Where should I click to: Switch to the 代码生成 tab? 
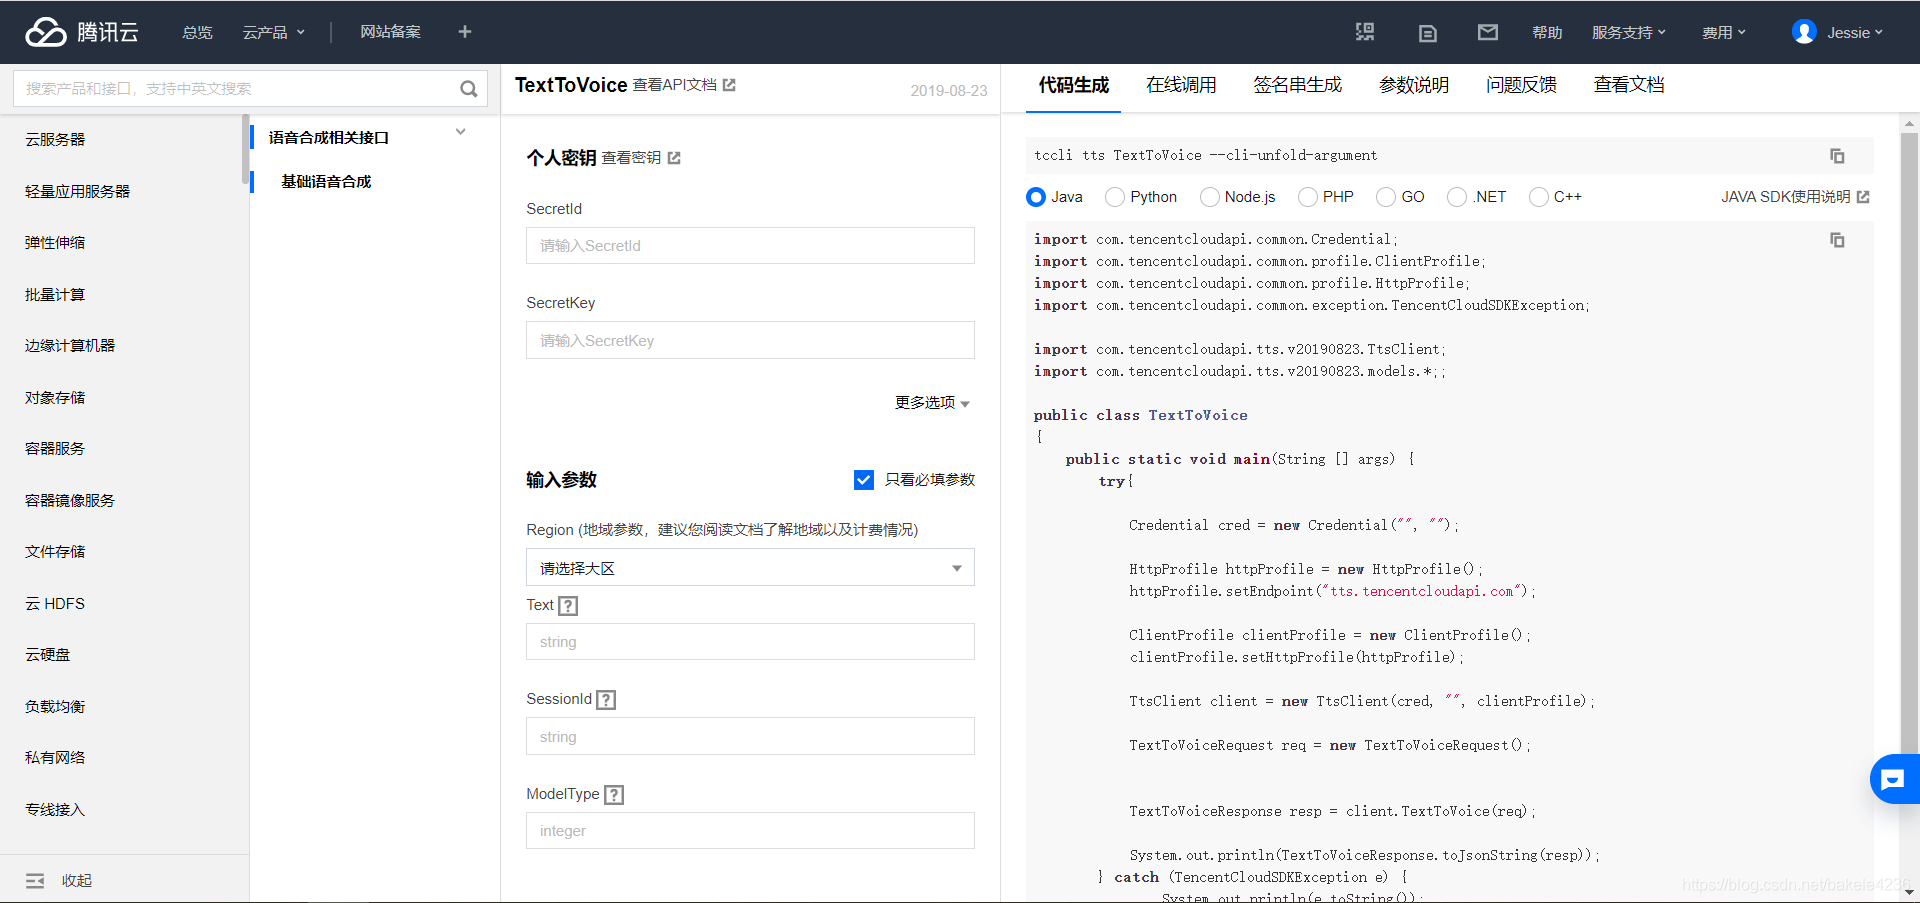[x=1073, y=85]
